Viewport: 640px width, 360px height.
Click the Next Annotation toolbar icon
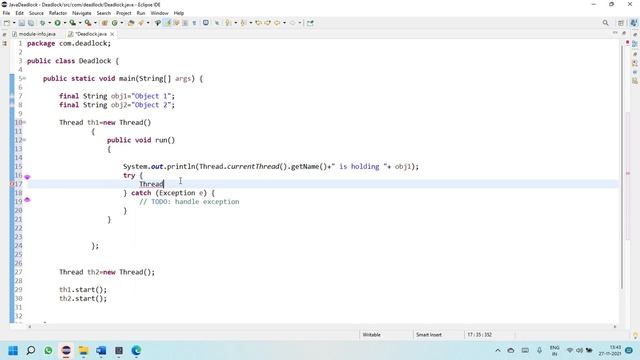[x=228, y=23]
